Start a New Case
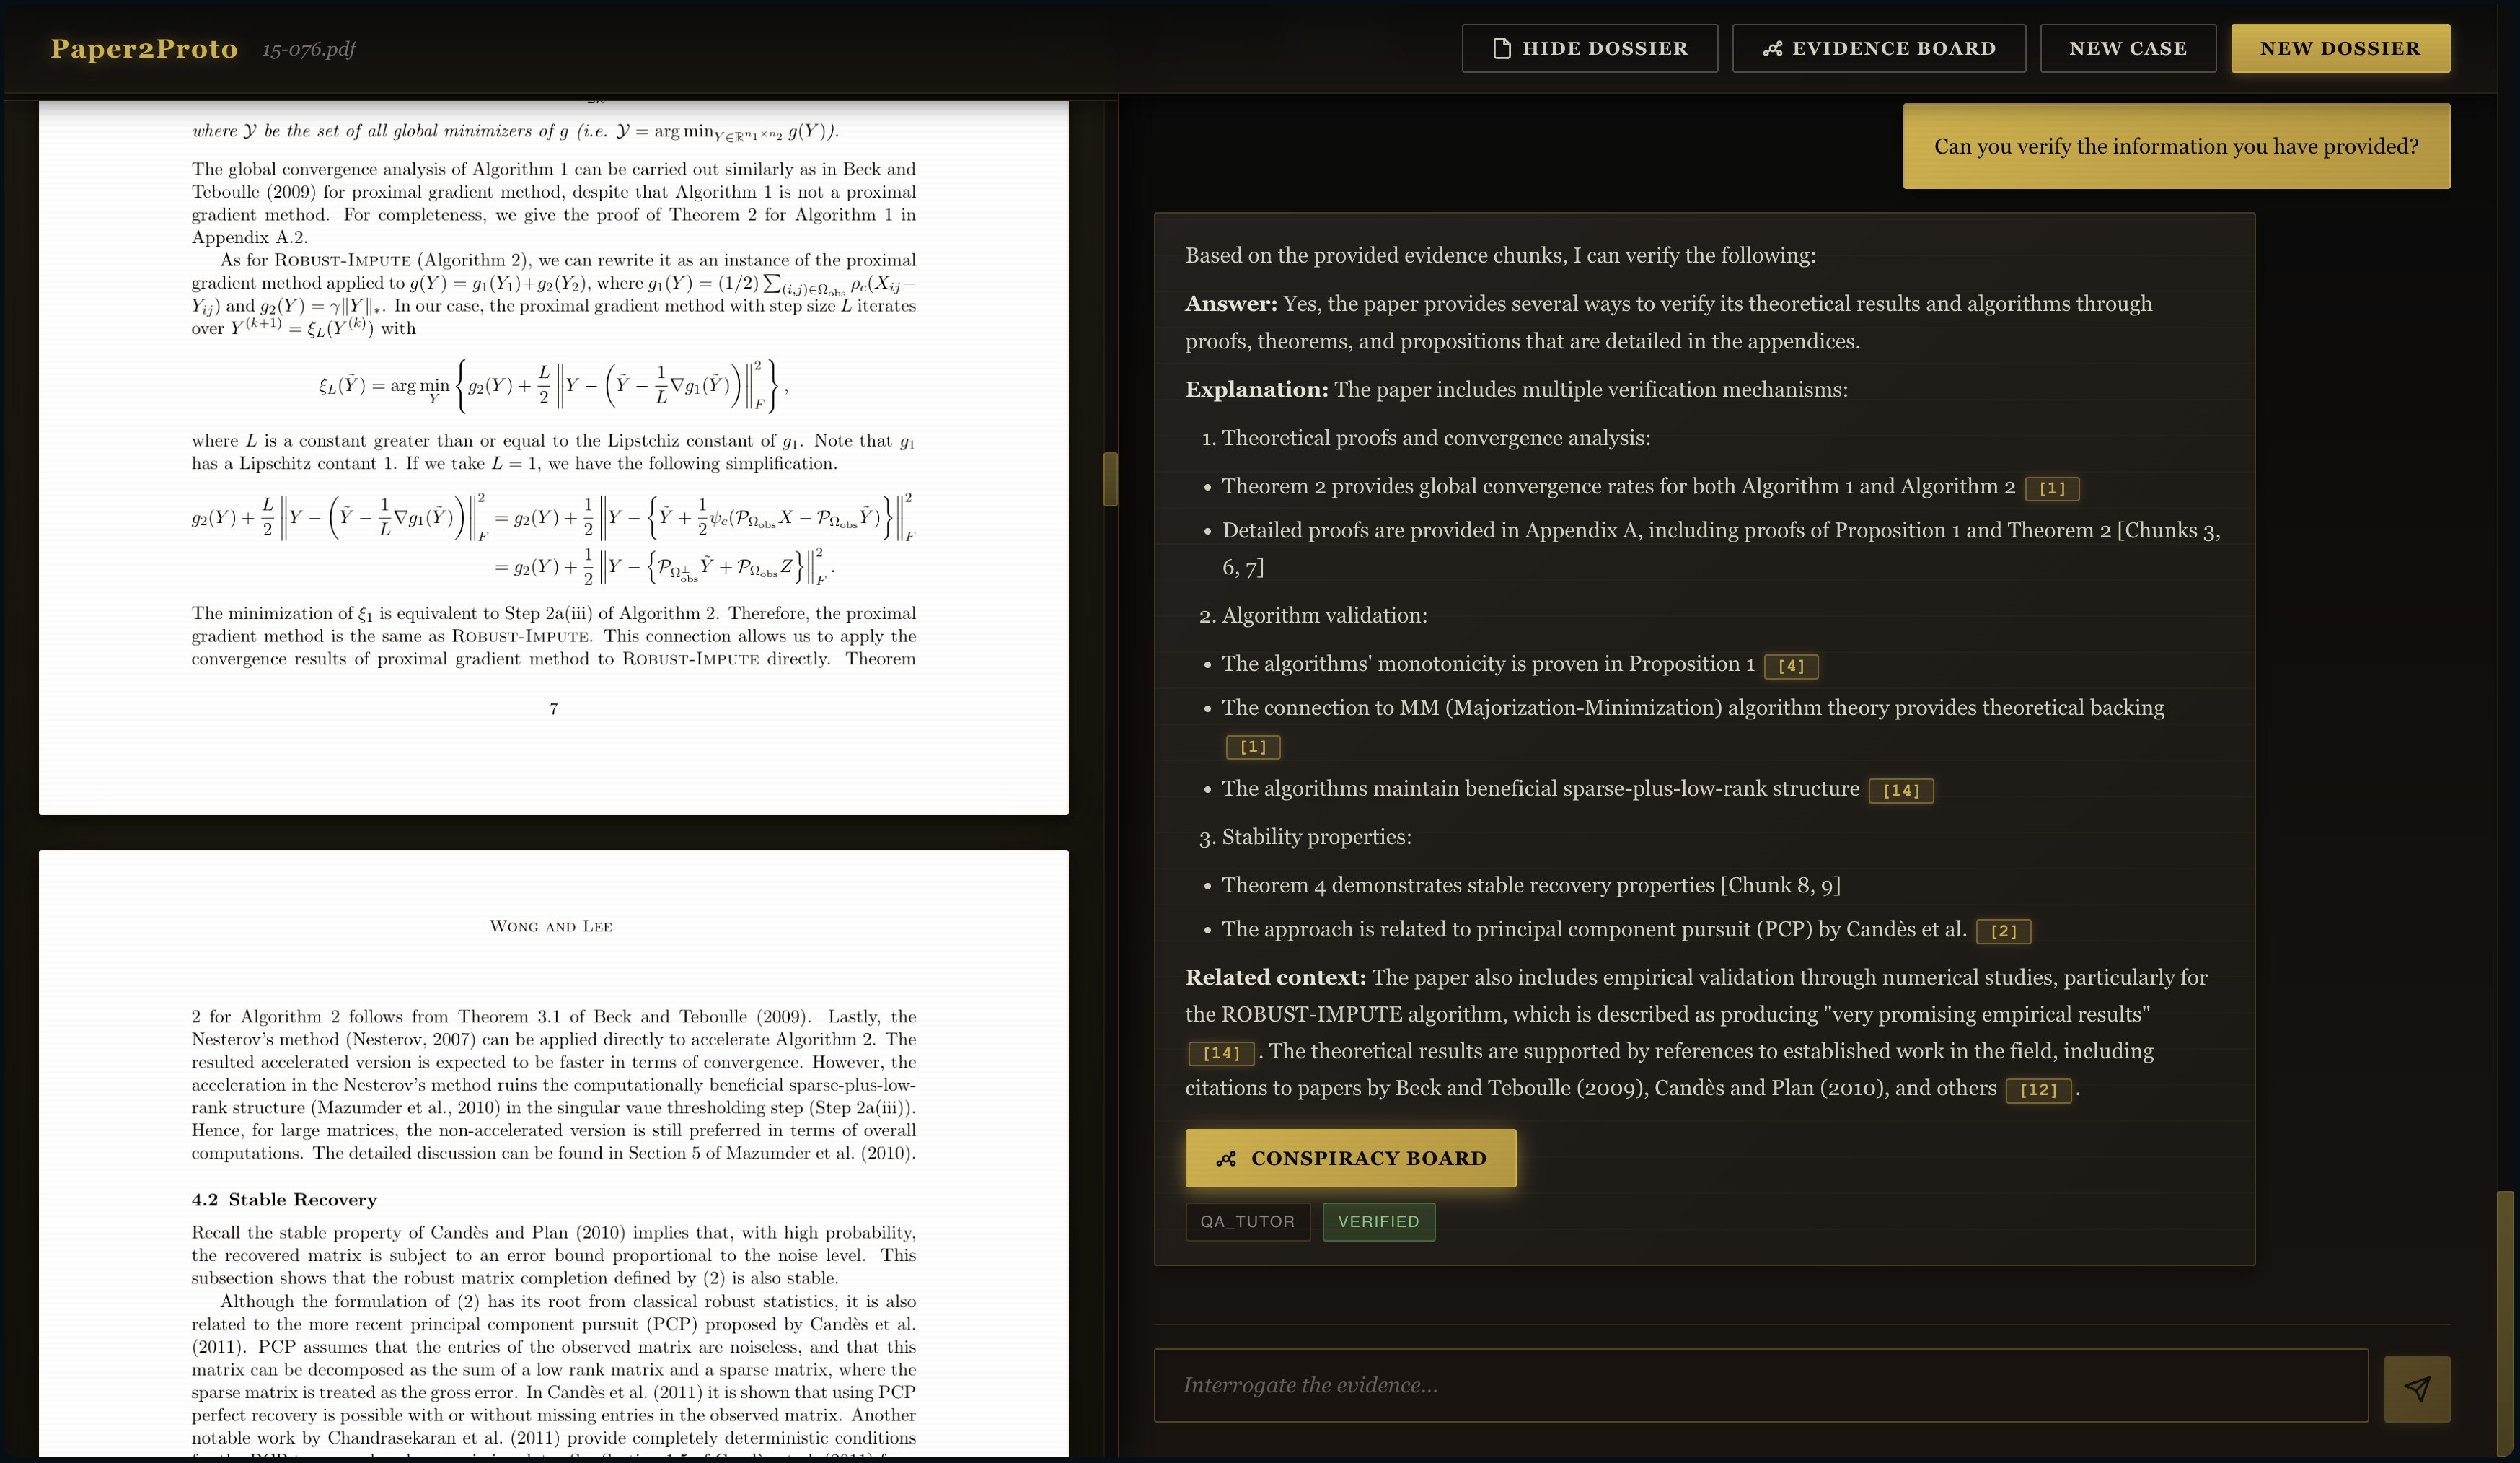The height and width of the screenshot is (1463, 2520). 2127,48
